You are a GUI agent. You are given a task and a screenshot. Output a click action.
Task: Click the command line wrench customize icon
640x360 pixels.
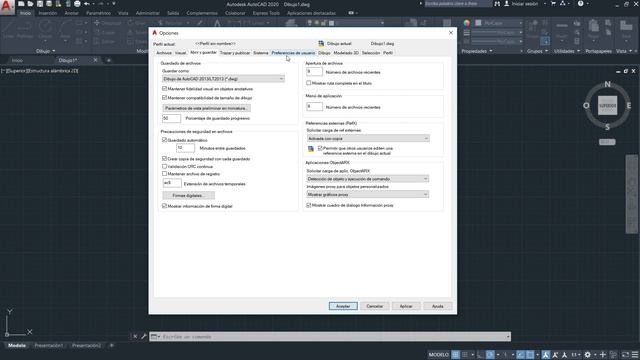coord(144,336)
